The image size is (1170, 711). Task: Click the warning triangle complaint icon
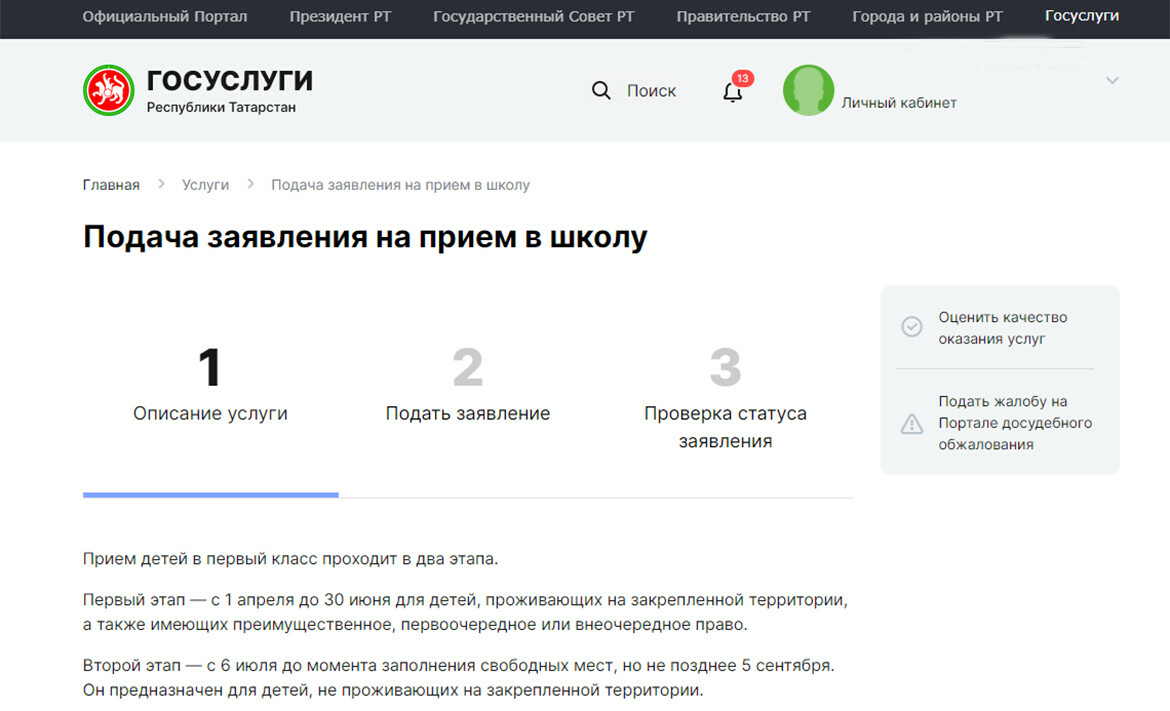912,424
